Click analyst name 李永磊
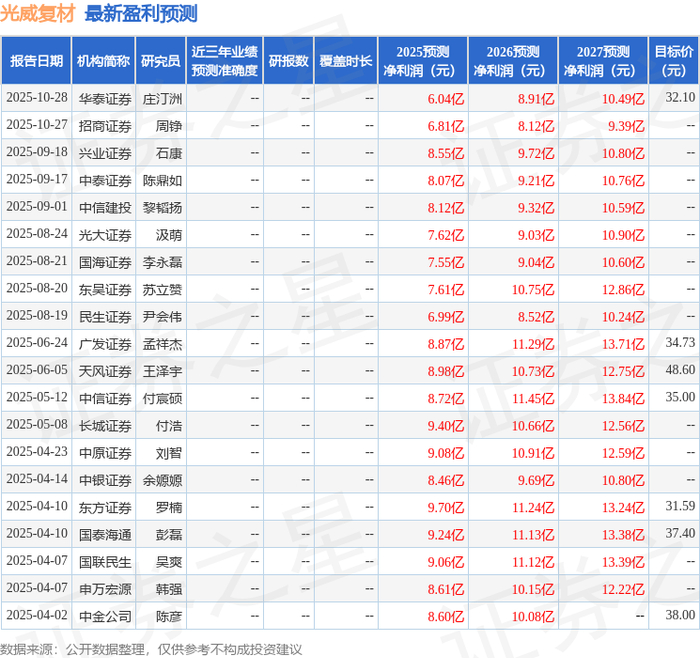The width and height of the screenshot is (700, 658). [162, 262]
